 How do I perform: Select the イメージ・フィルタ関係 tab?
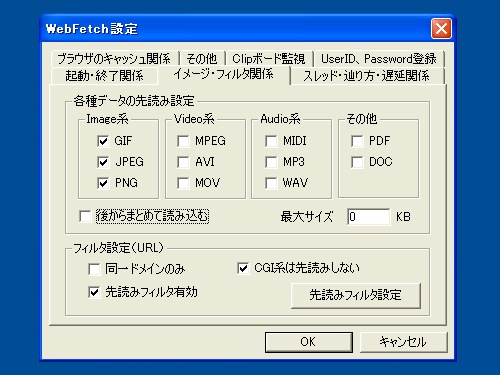click(x=224, y=74)
